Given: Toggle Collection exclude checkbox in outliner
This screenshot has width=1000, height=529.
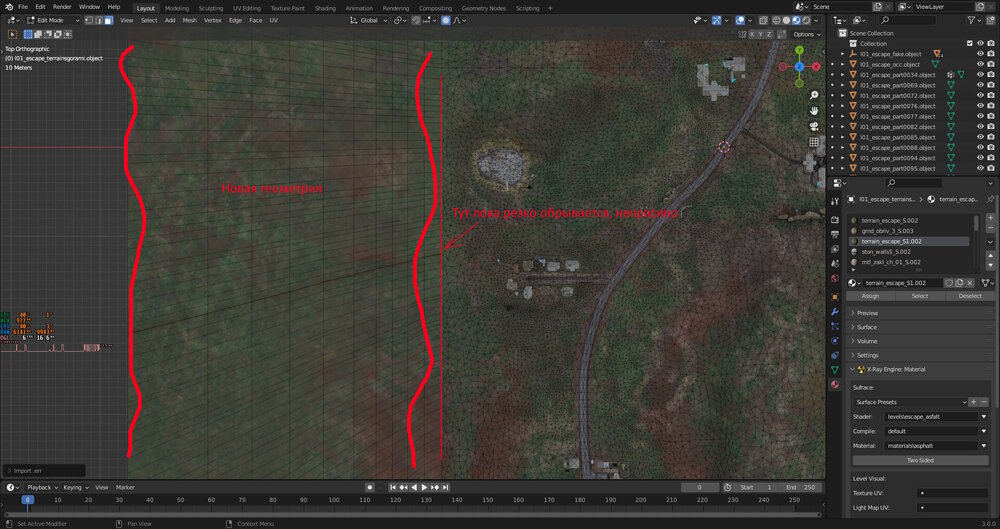Looking at the screenshot, I should coord(969,43).
